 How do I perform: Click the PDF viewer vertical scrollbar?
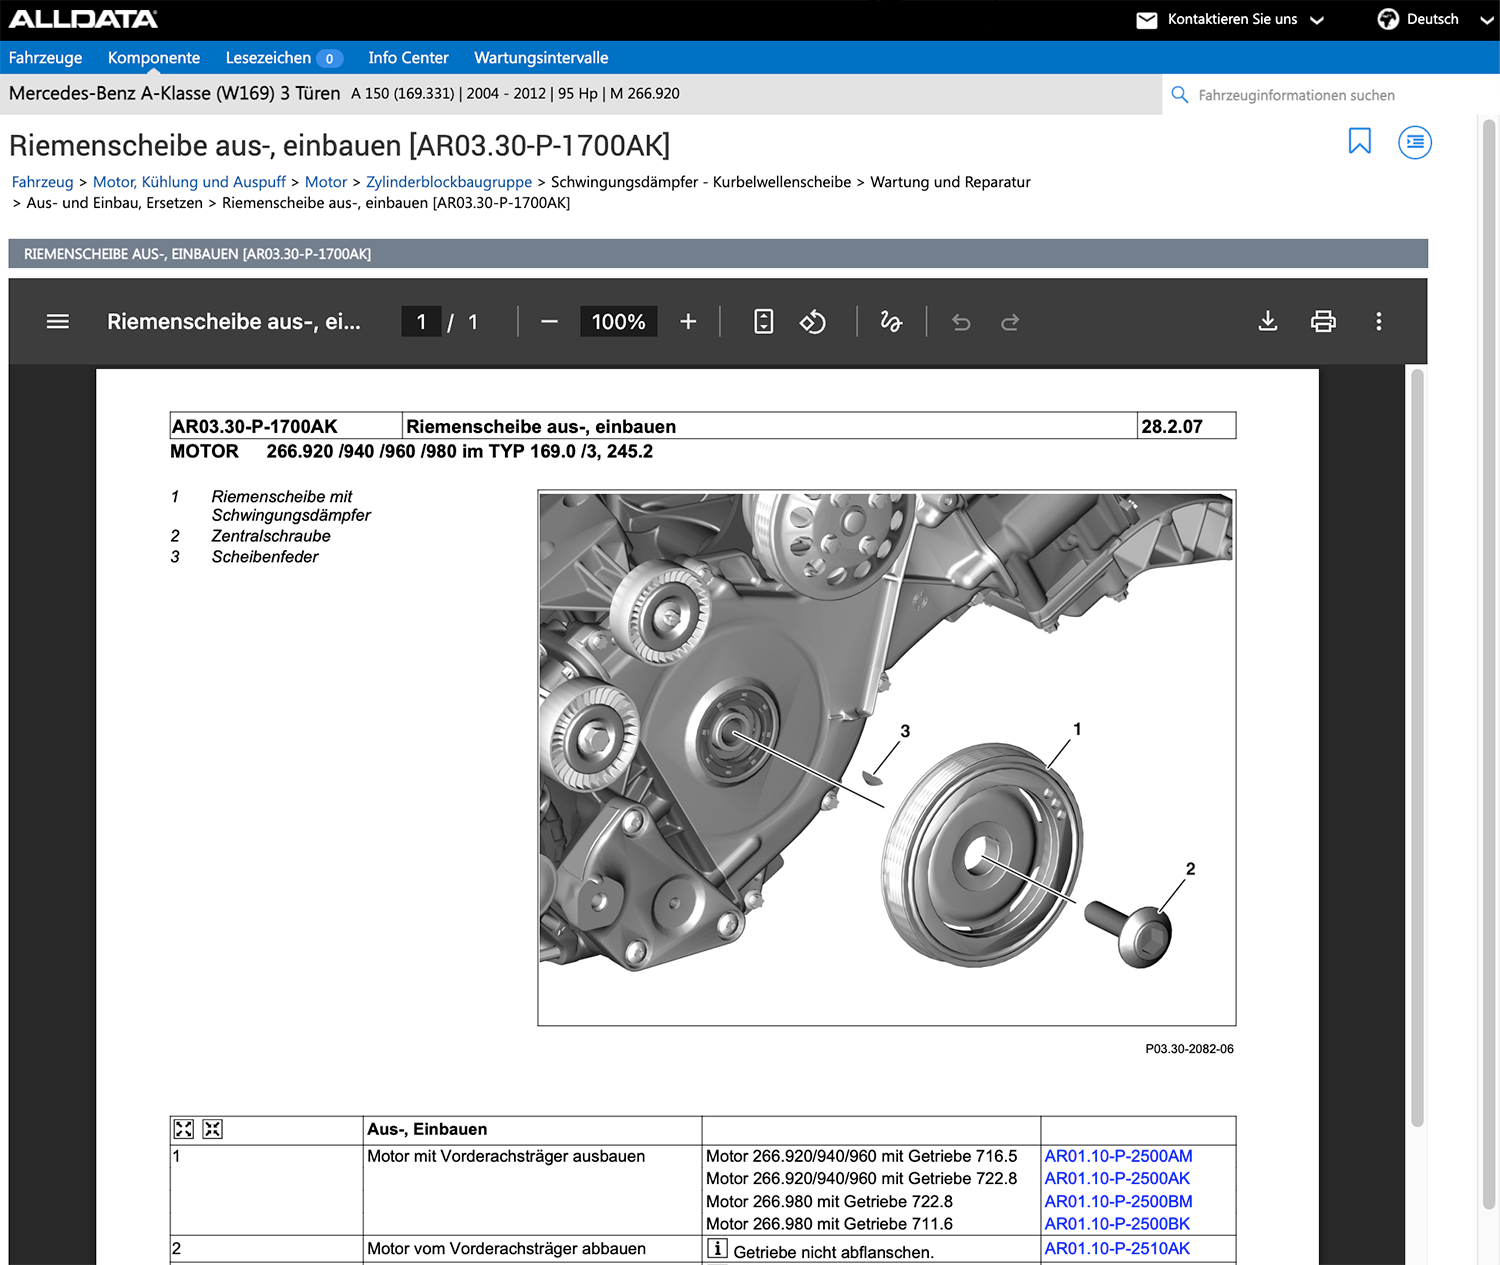[1416, 748]
